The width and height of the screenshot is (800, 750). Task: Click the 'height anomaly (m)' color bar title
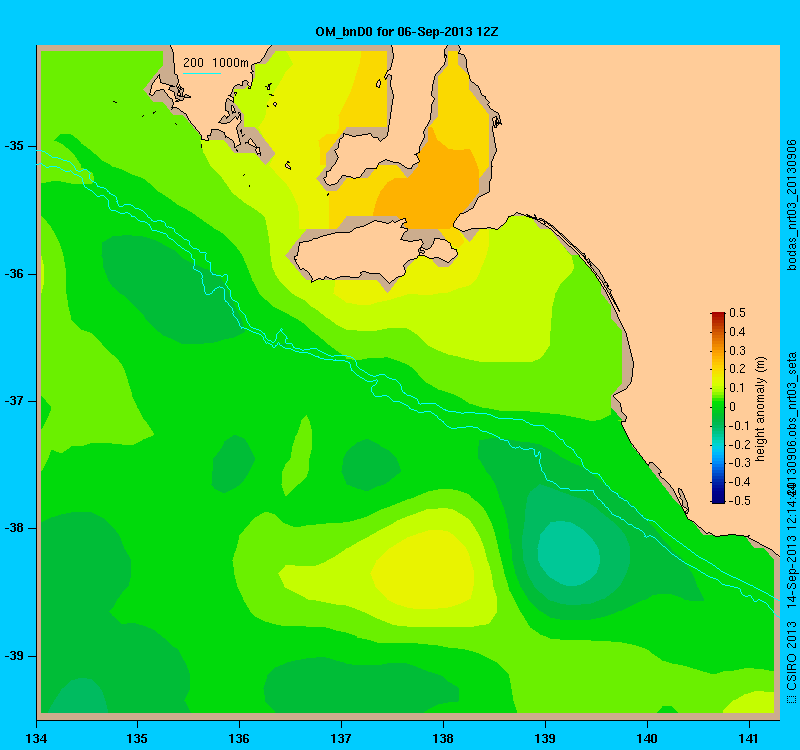[761, 409]
